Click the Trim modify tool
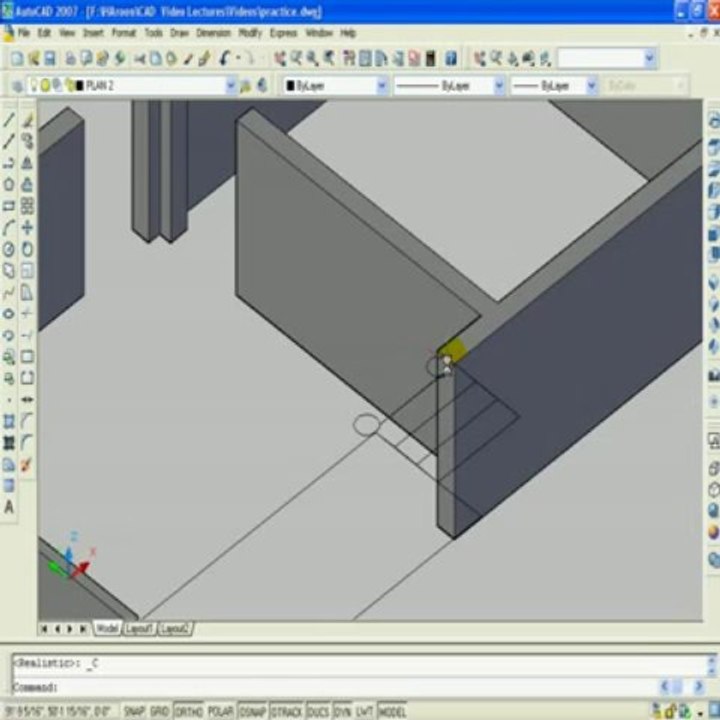Screen dimensions: 720x720 click(x=28, y=314)
